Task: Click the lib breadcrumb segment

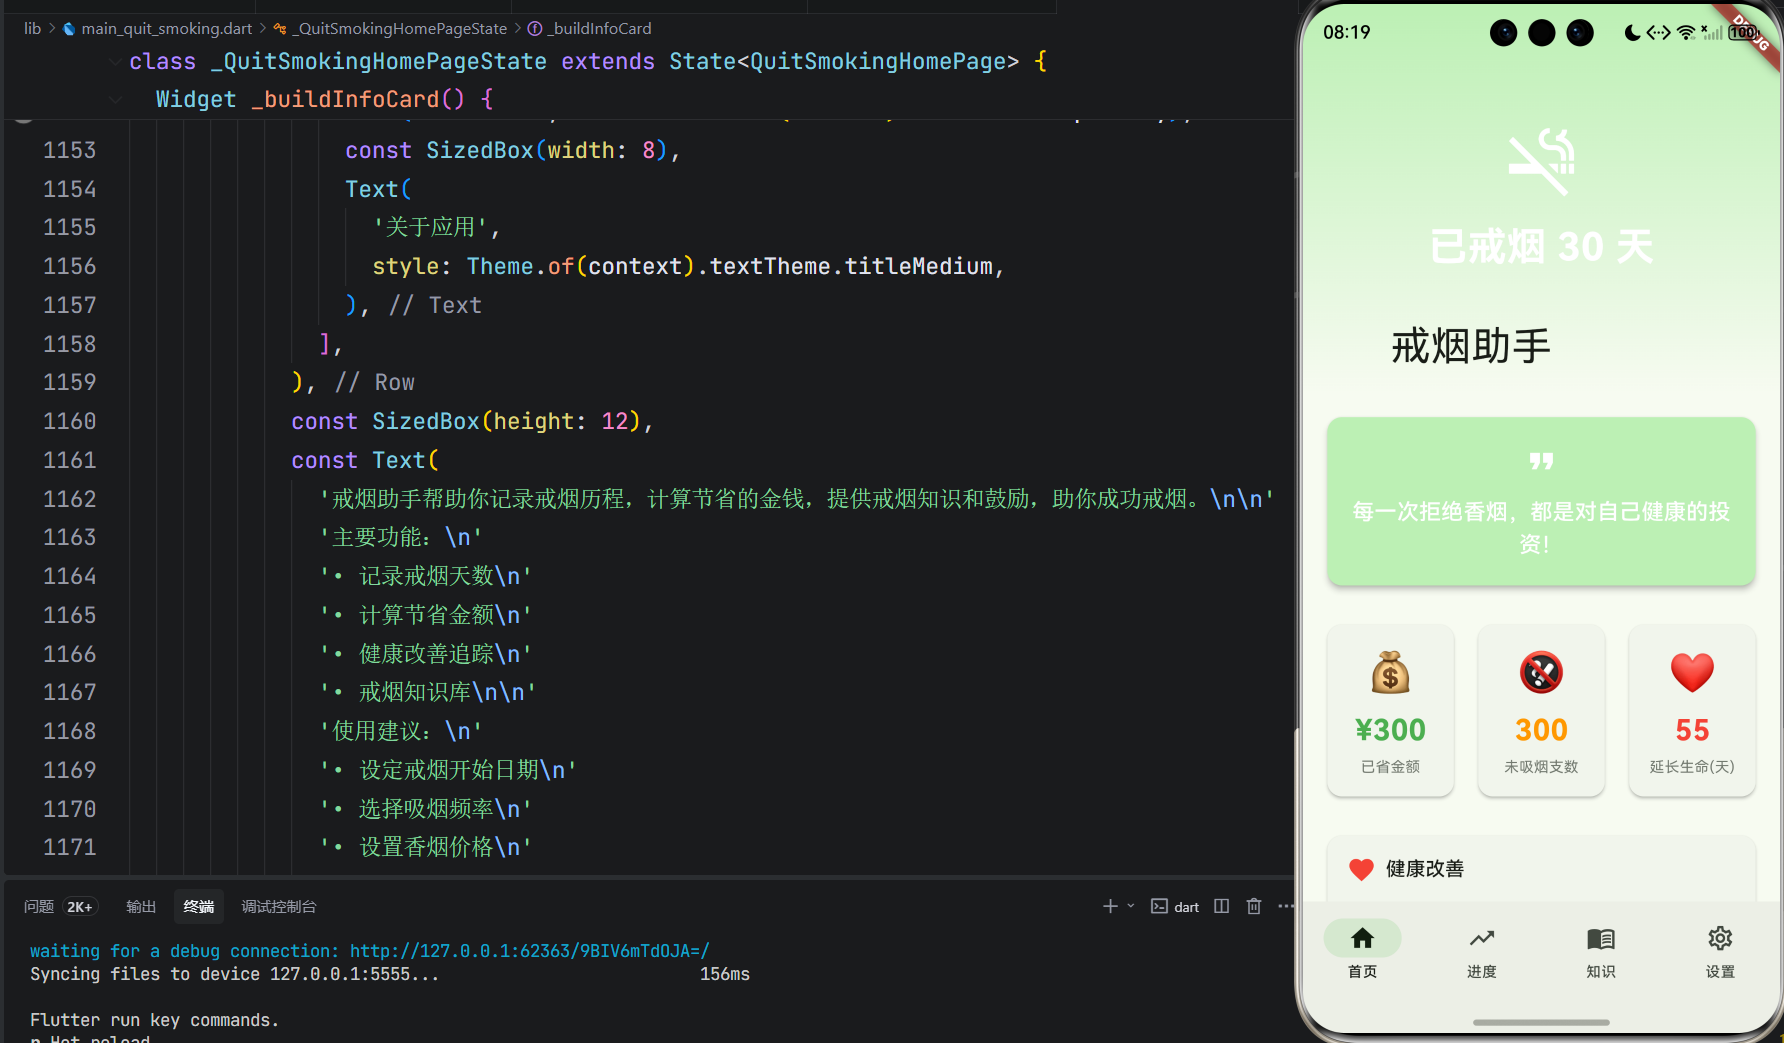Action: (x=33, y=28)
